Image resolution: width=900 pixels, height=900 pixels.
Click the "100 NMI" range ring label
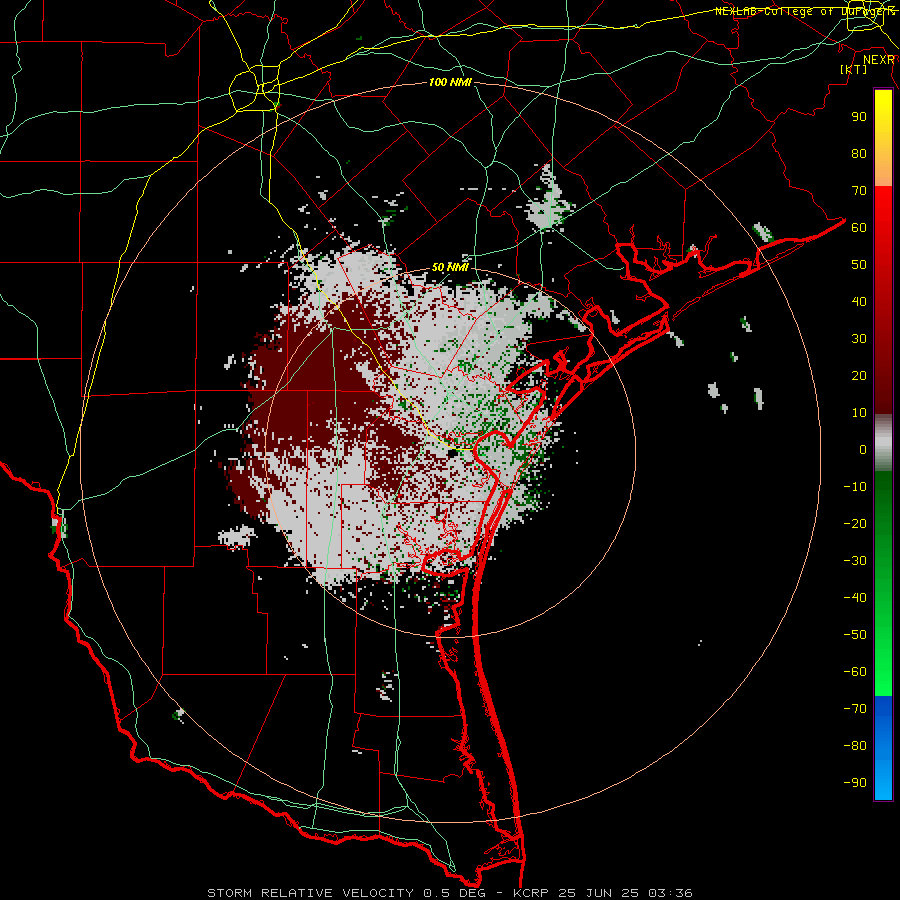pyautogui.click(x=450, y=82)
